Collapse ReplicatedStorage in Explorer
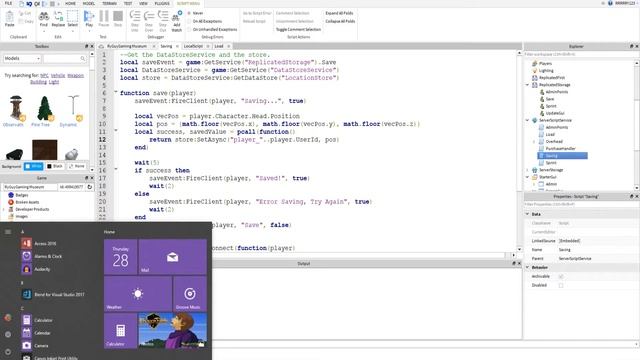The image size is (640, 360). (527, 85)
